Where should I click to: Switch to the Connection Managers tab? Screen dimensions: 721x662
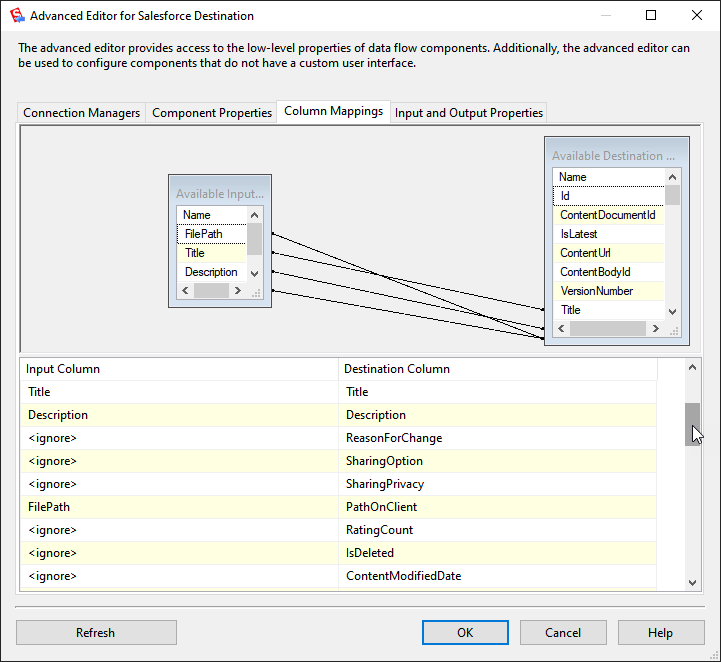tap(82, 113)
